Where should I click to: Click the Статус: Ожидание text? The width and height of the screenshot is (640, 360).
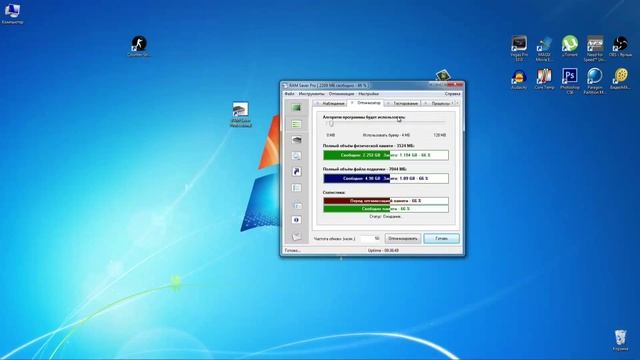click(x=385, y=216)
